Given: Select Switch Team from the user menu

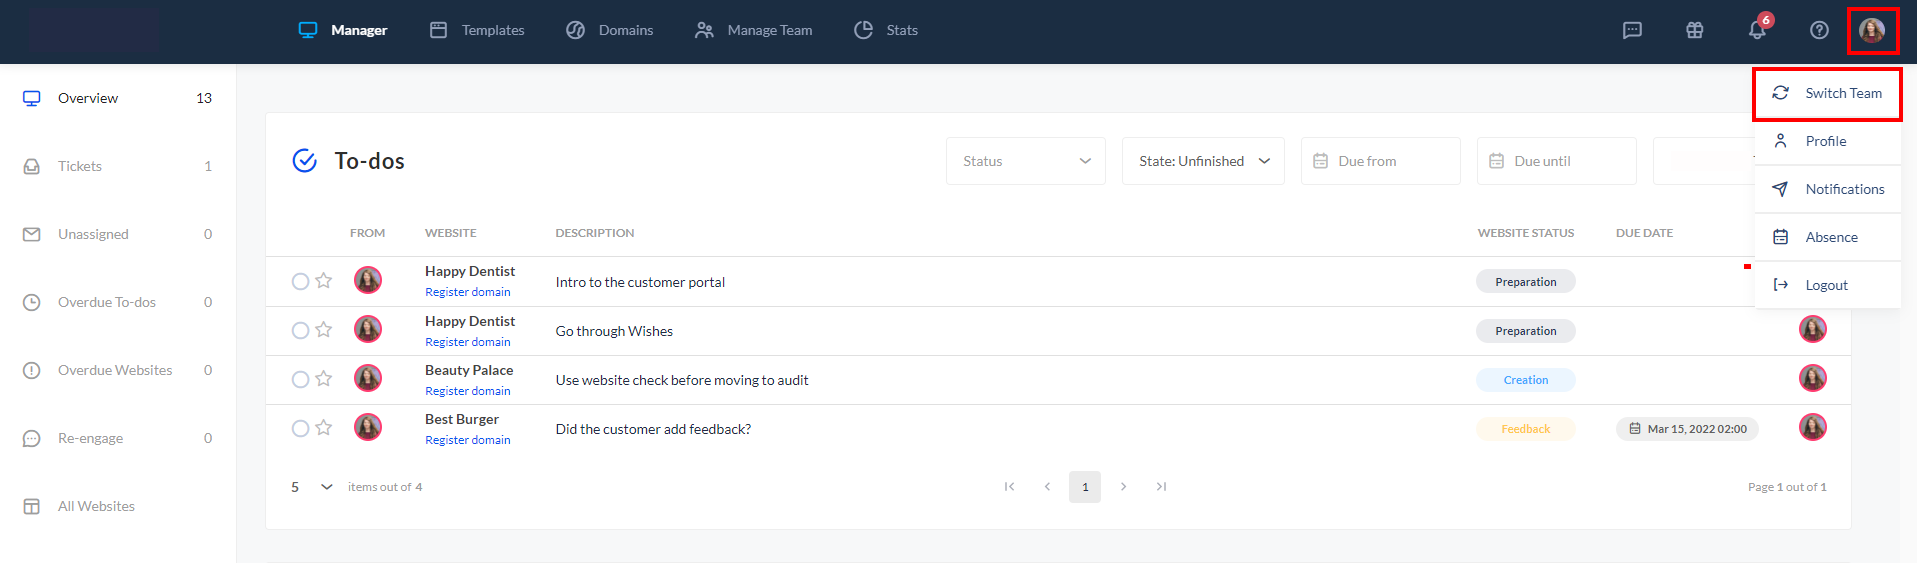Looking at the screenshot, I should click(1827, 93).
